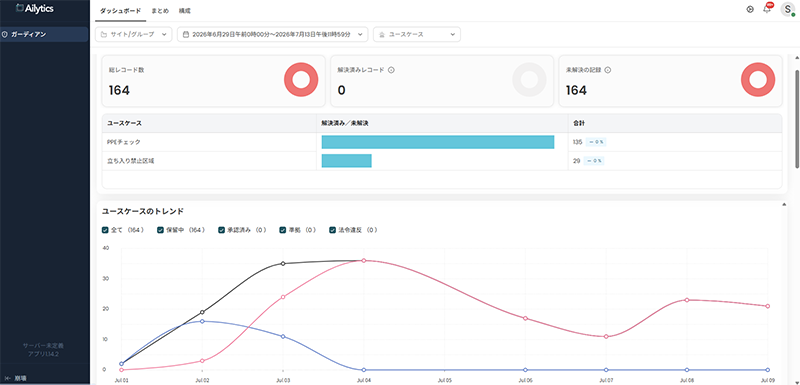This screenshot has height=385, width=800.
Task: Click the Jul 03 black line data point
Action: [283, 263]
